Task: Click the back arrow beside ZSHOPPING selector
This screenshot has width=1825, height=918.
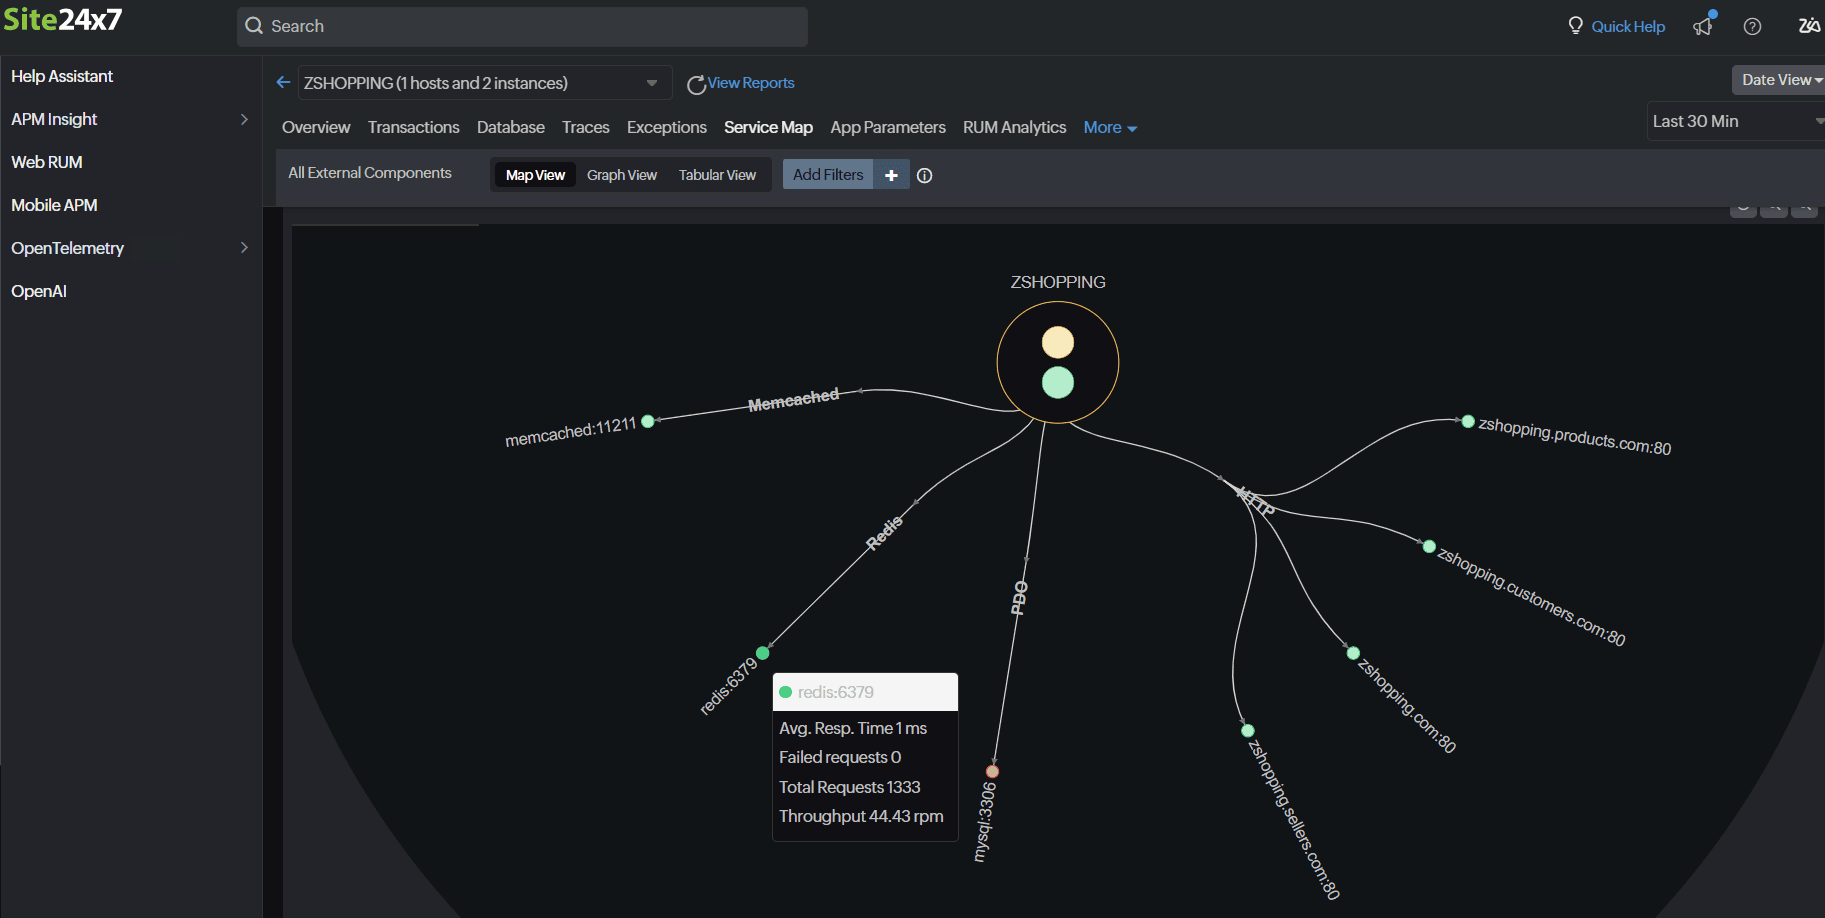Action: click(x=283, y=83)
